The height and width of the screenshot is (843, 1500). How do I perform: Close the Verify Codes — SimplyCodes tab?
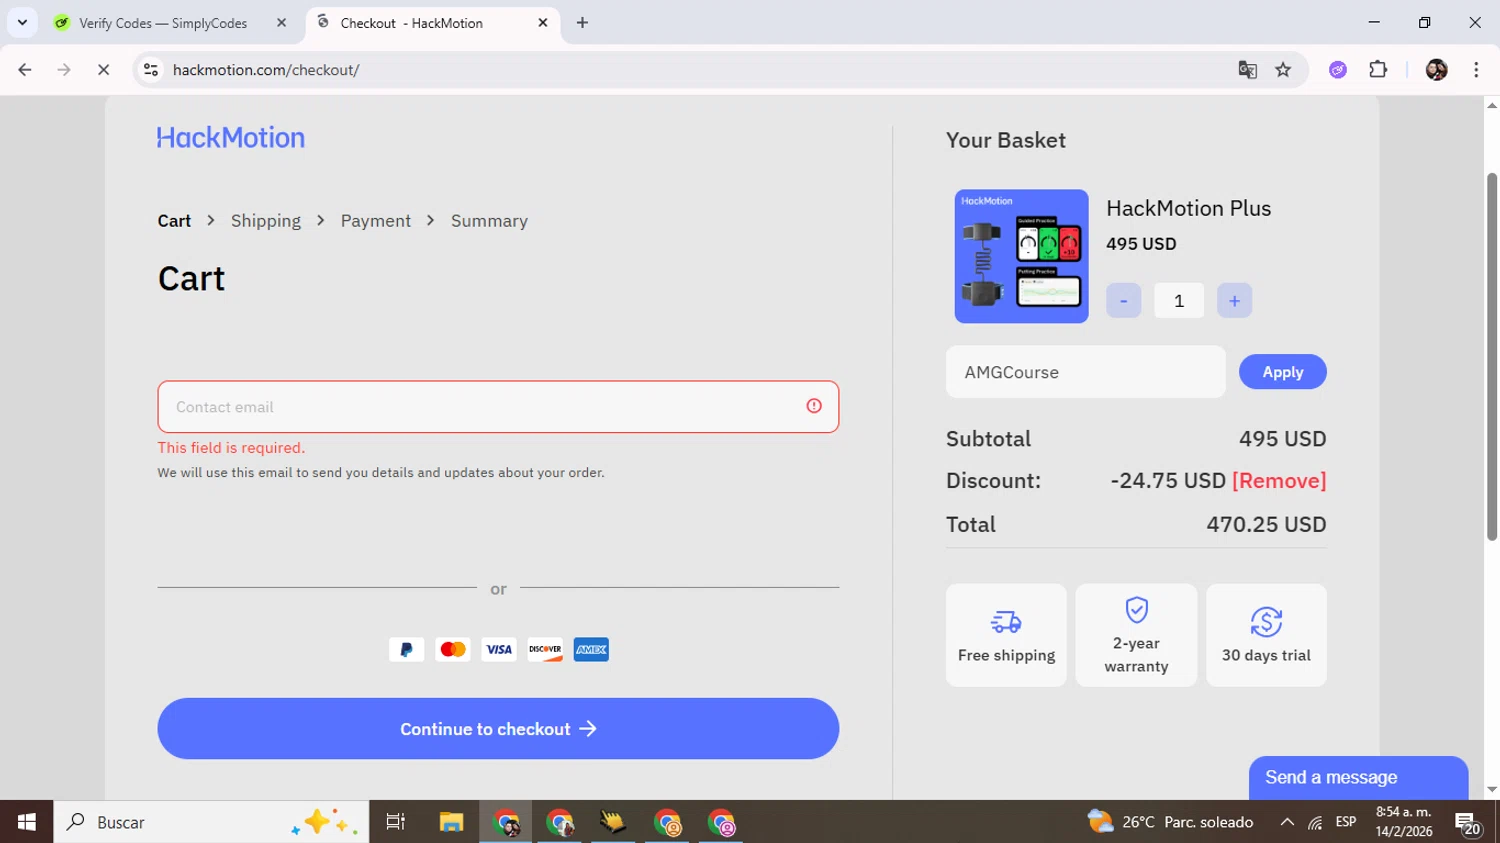[x=281, y=22]
